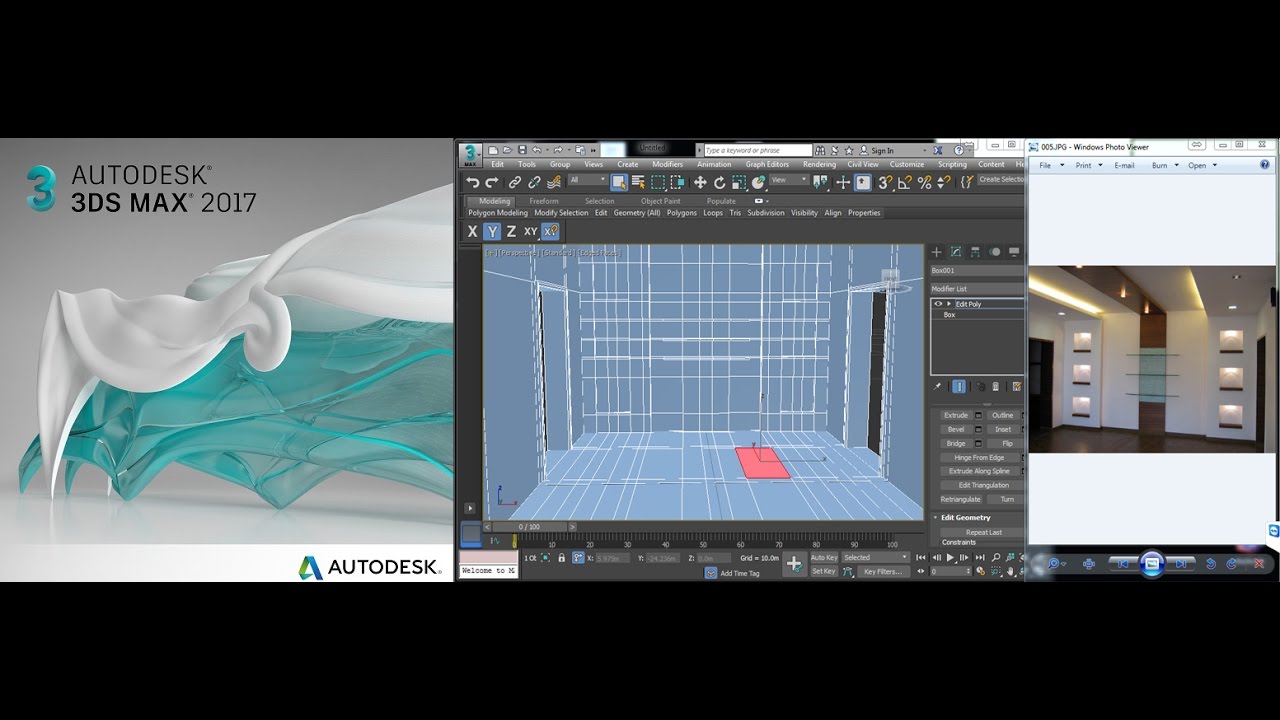Activate the Select Object tool
This screenshot has height=720, width=1280.
pyautogui.click(x=619, y=183)
